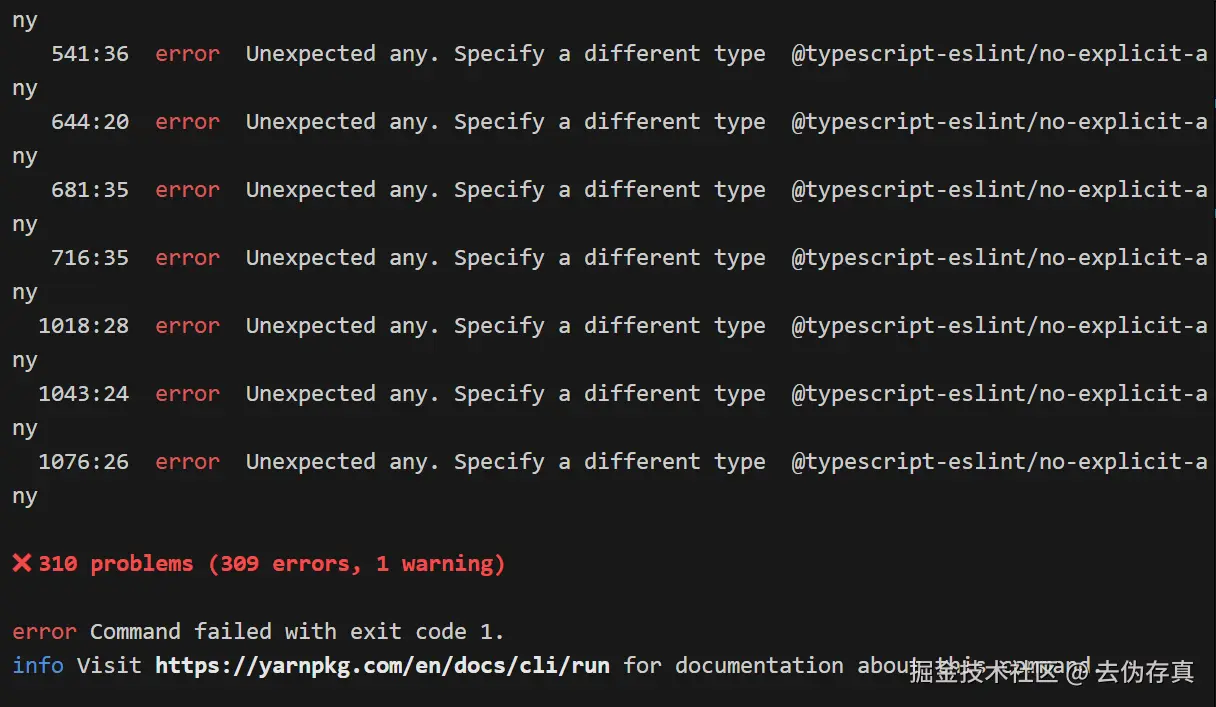This screenshot has height=707, width=1216.
Task: Click the 310 problems summary text
Action: [116, 564]
